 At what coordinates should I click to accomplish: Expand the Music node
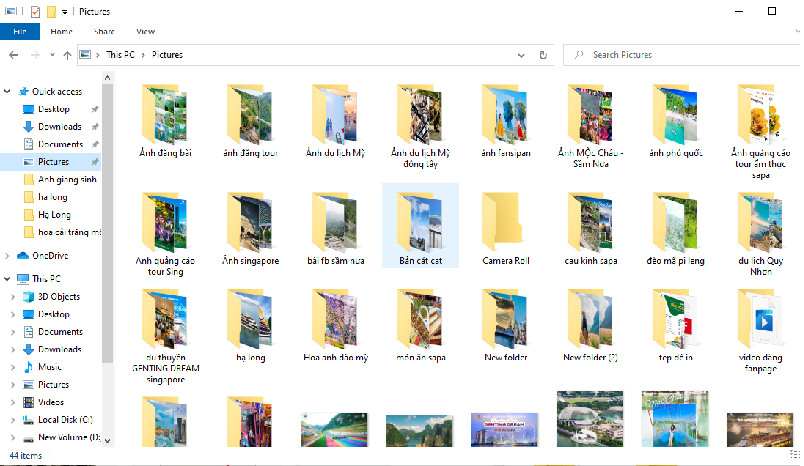point(13,367)
